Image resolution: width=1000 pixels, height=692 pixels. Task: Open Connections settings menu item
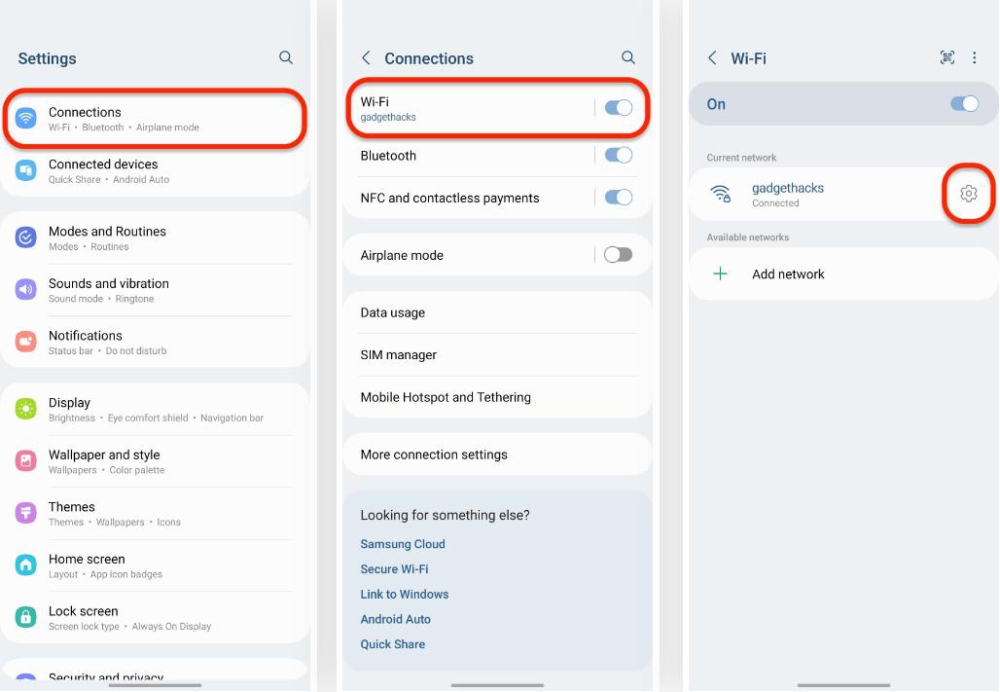tap(153, 119)
